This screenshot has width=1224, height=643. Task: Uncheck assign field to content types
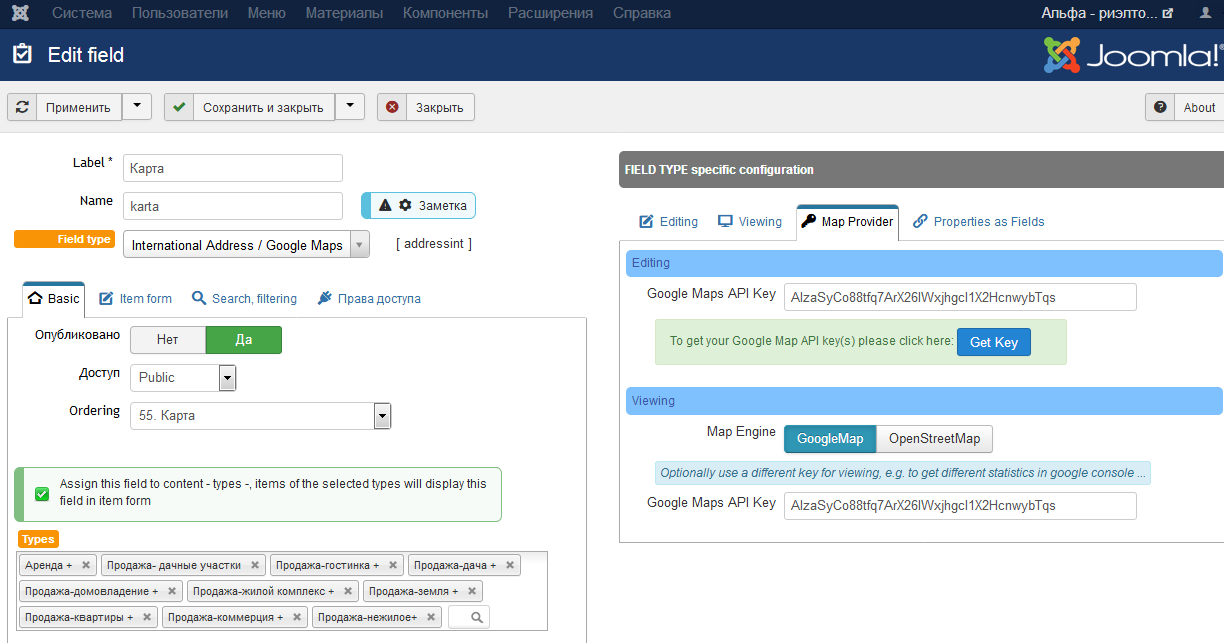[x=42, y=493]
